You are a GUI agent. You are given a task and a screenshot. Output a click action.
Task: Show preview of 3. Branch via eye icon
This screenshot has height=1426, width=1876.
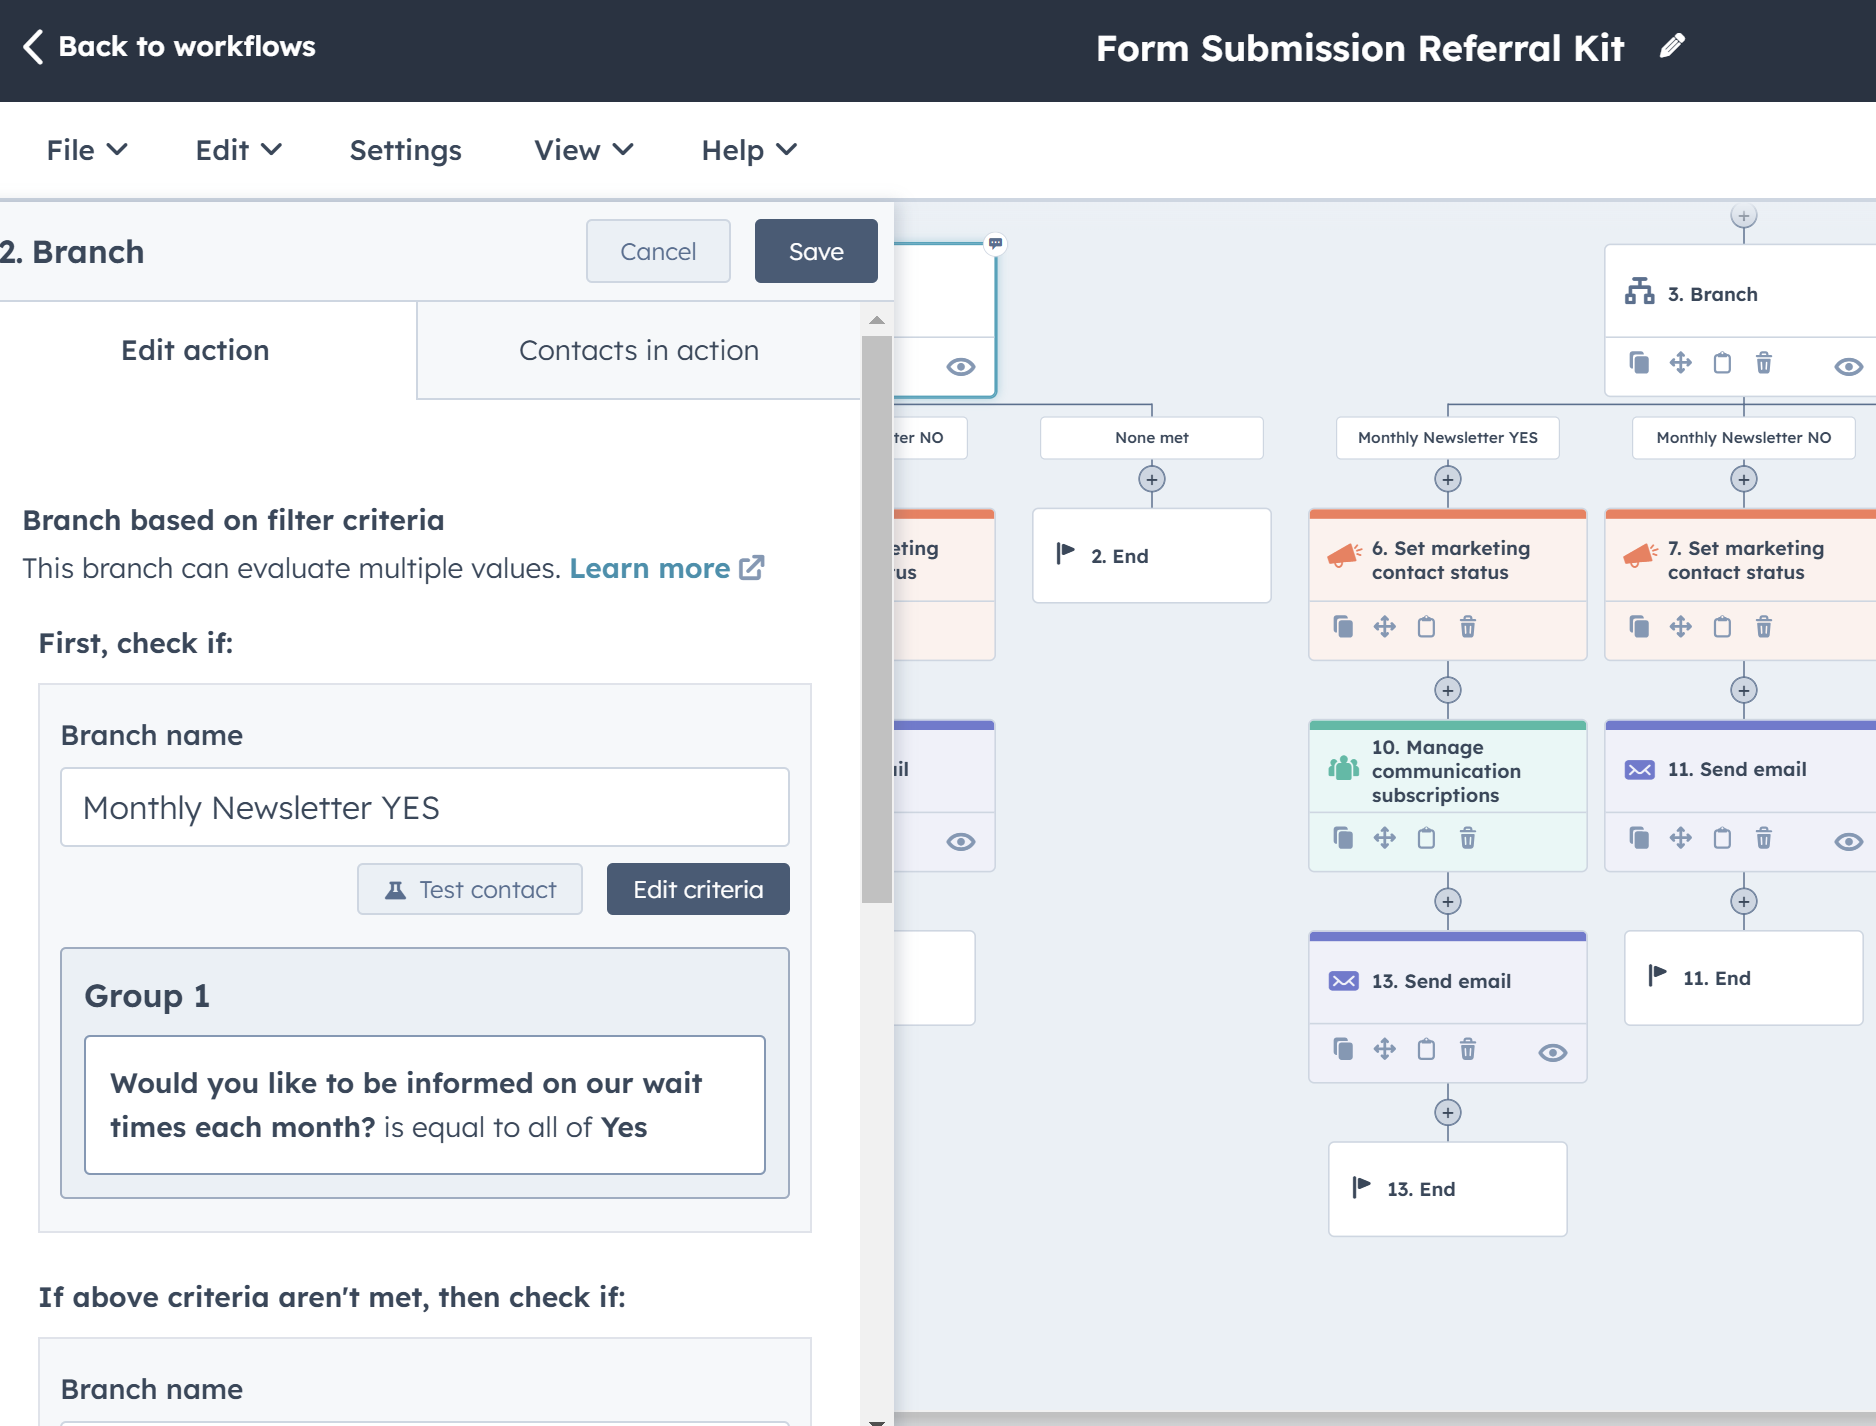[1848, 364]
